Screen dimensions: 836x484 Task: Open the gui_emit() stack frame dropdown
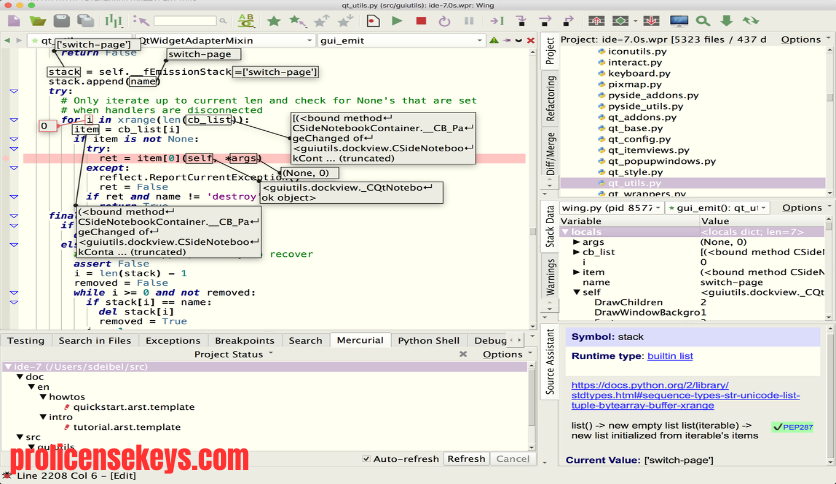tap(717, 207)
